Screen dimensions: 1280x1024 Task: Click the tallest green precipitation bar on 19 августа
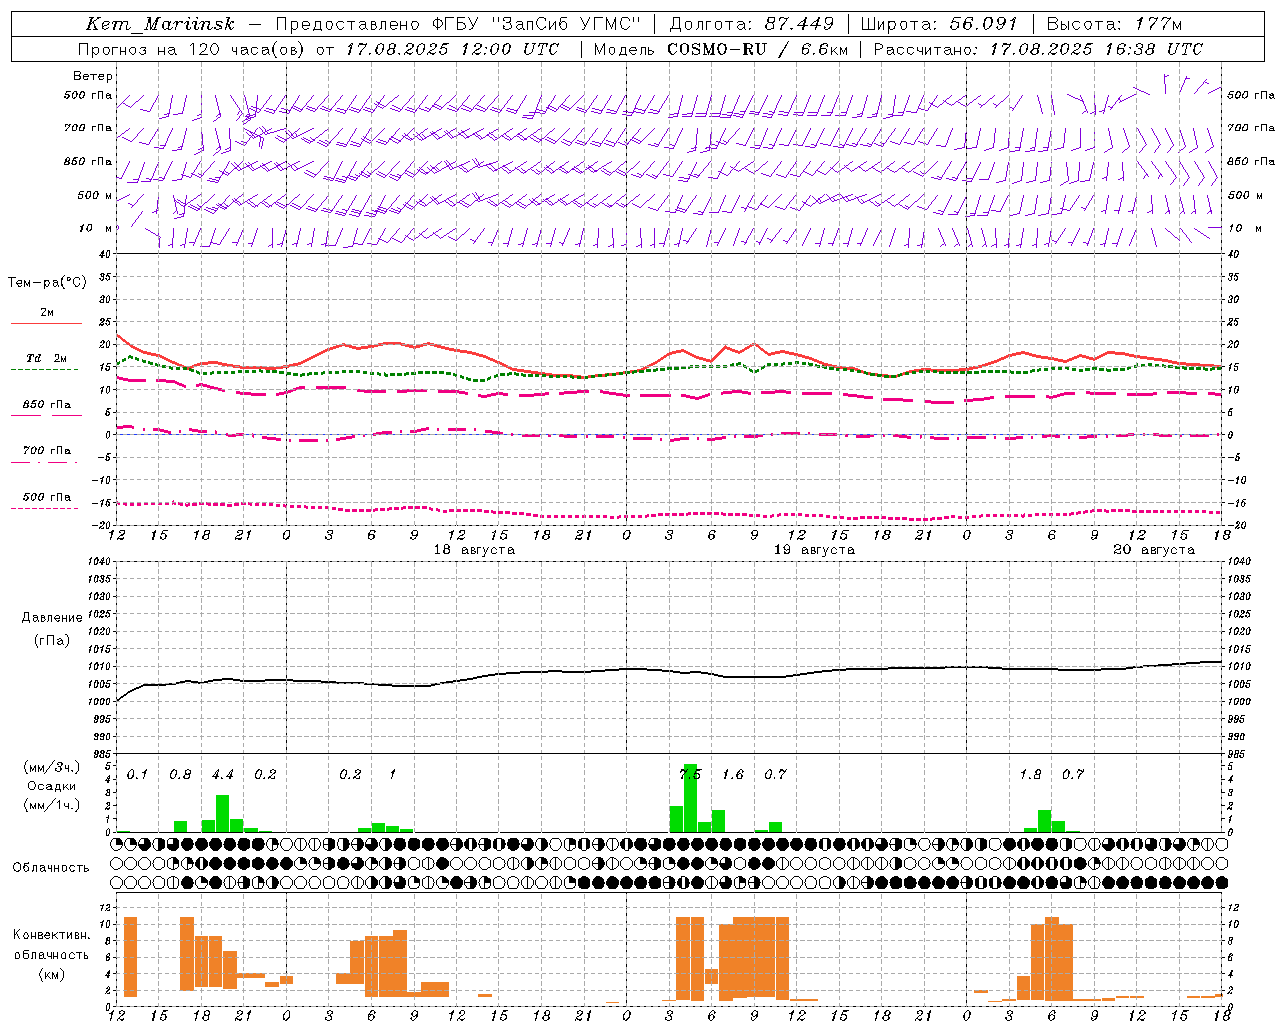(x=690, y=798)
